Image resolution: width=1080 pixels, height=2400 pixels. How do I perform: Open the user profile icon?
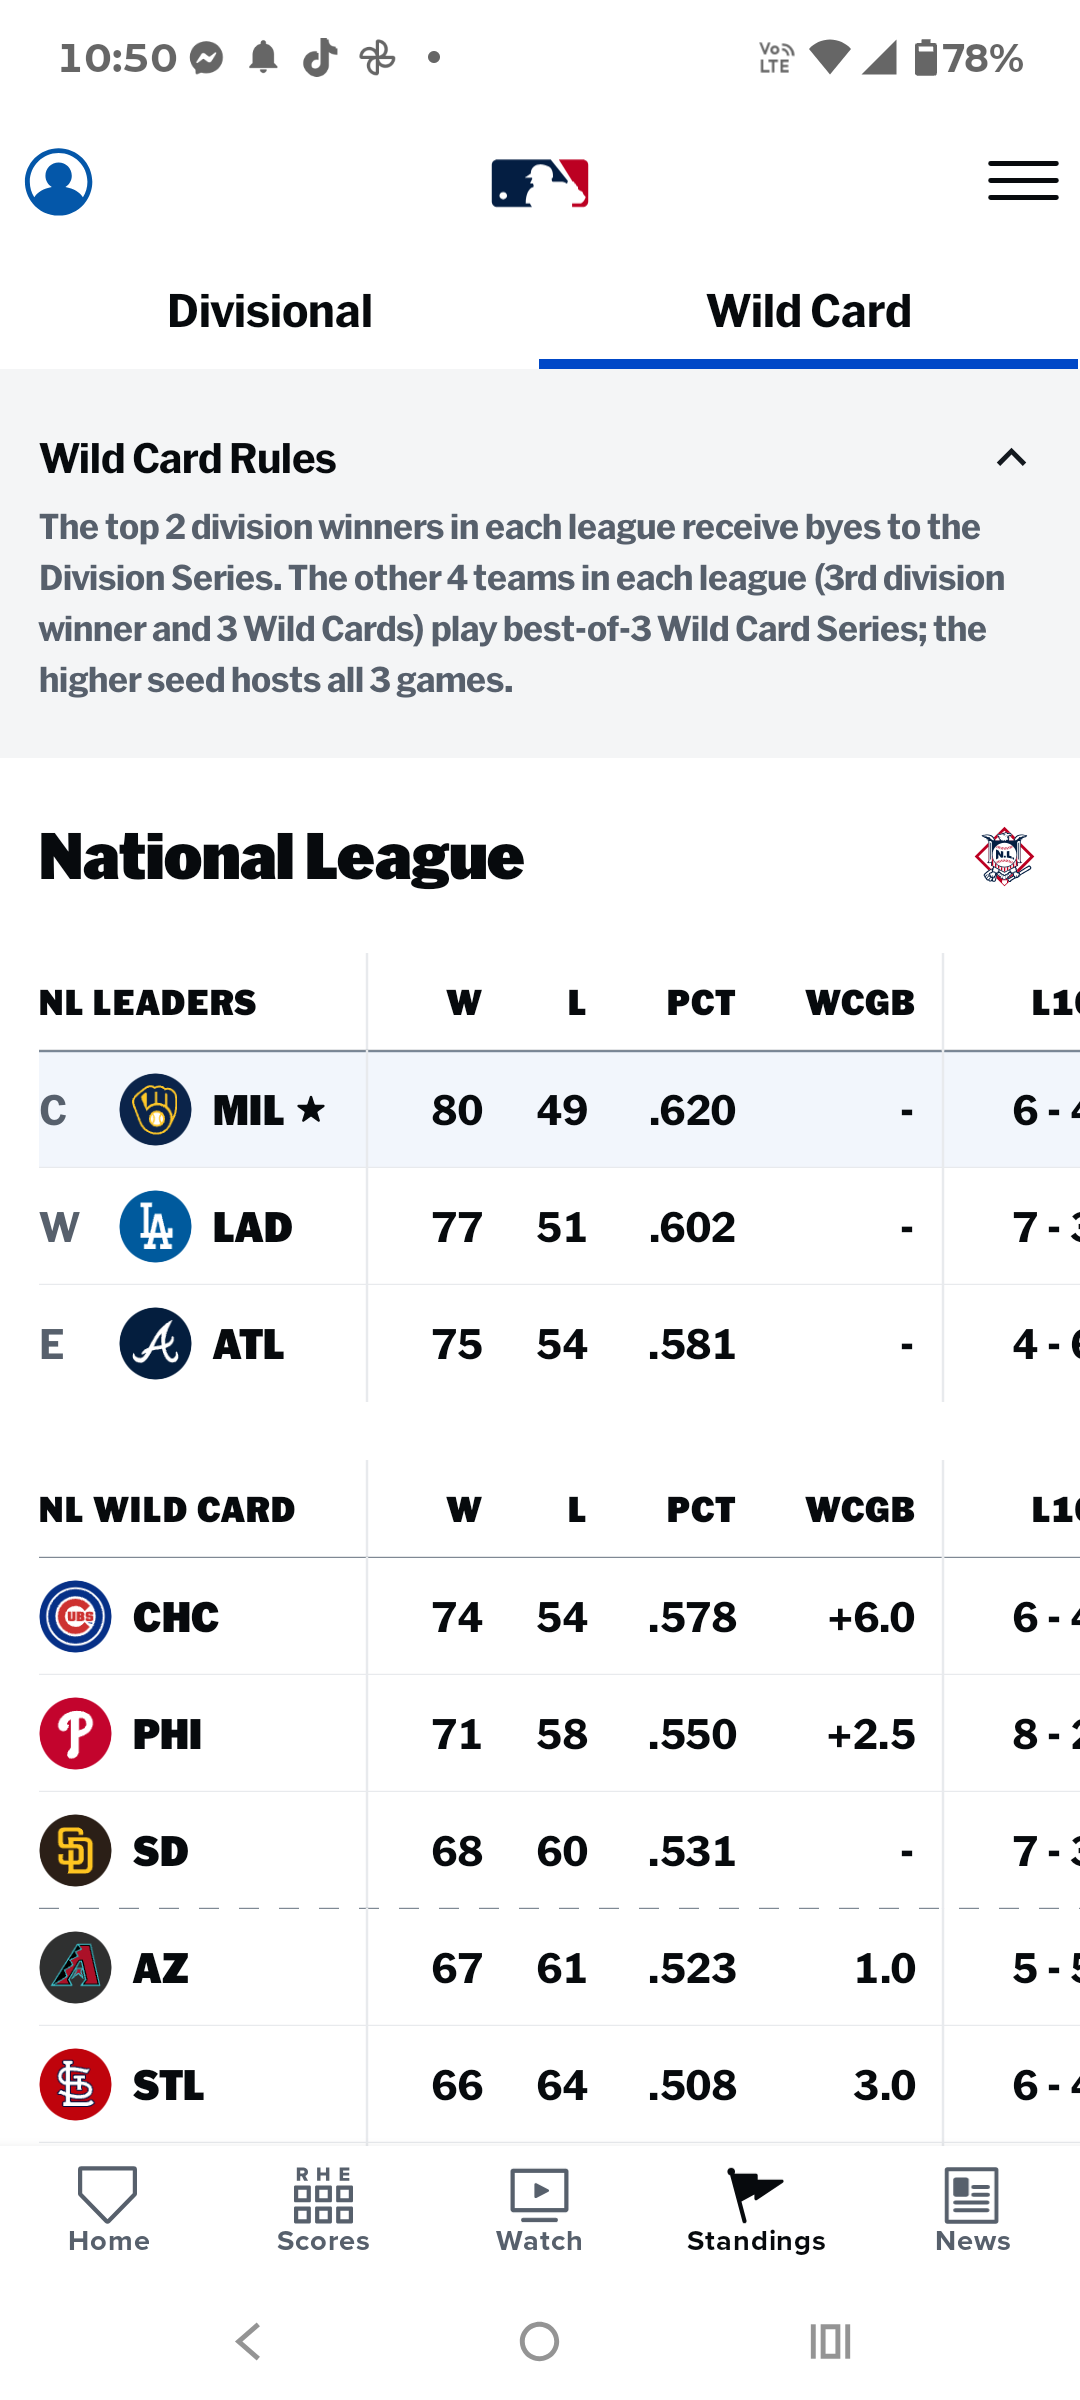(59, 182)
